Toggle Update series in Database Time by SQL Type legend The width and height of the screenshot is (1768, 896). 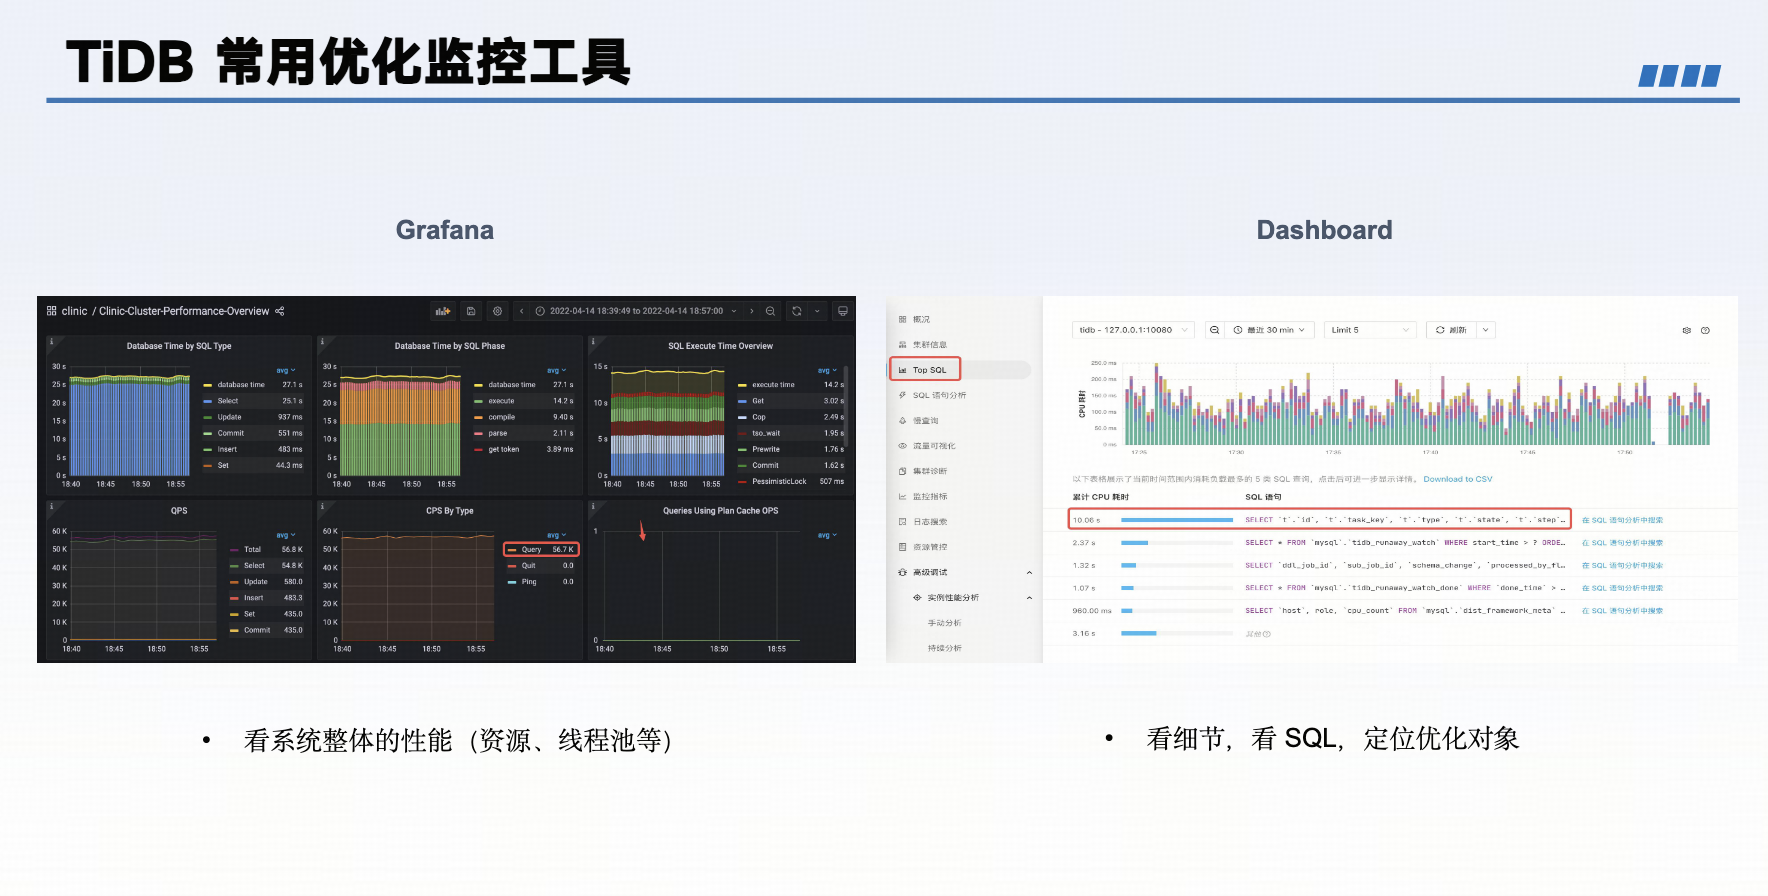tap(229, 417)
